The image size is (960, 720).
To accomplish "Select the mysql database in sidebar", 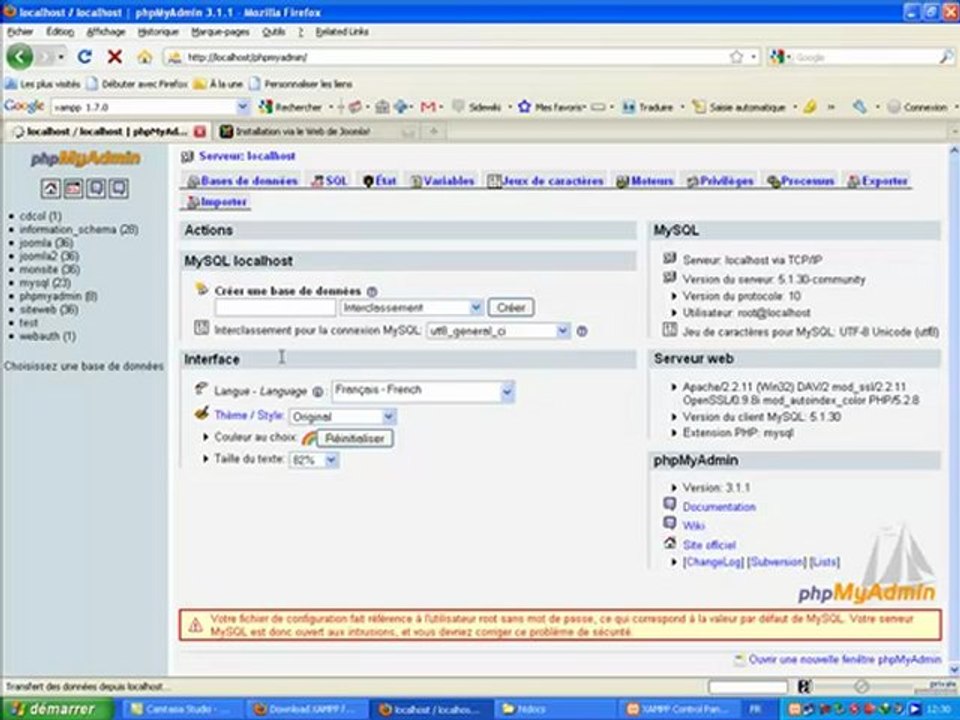I will click(x=45, y=283).
